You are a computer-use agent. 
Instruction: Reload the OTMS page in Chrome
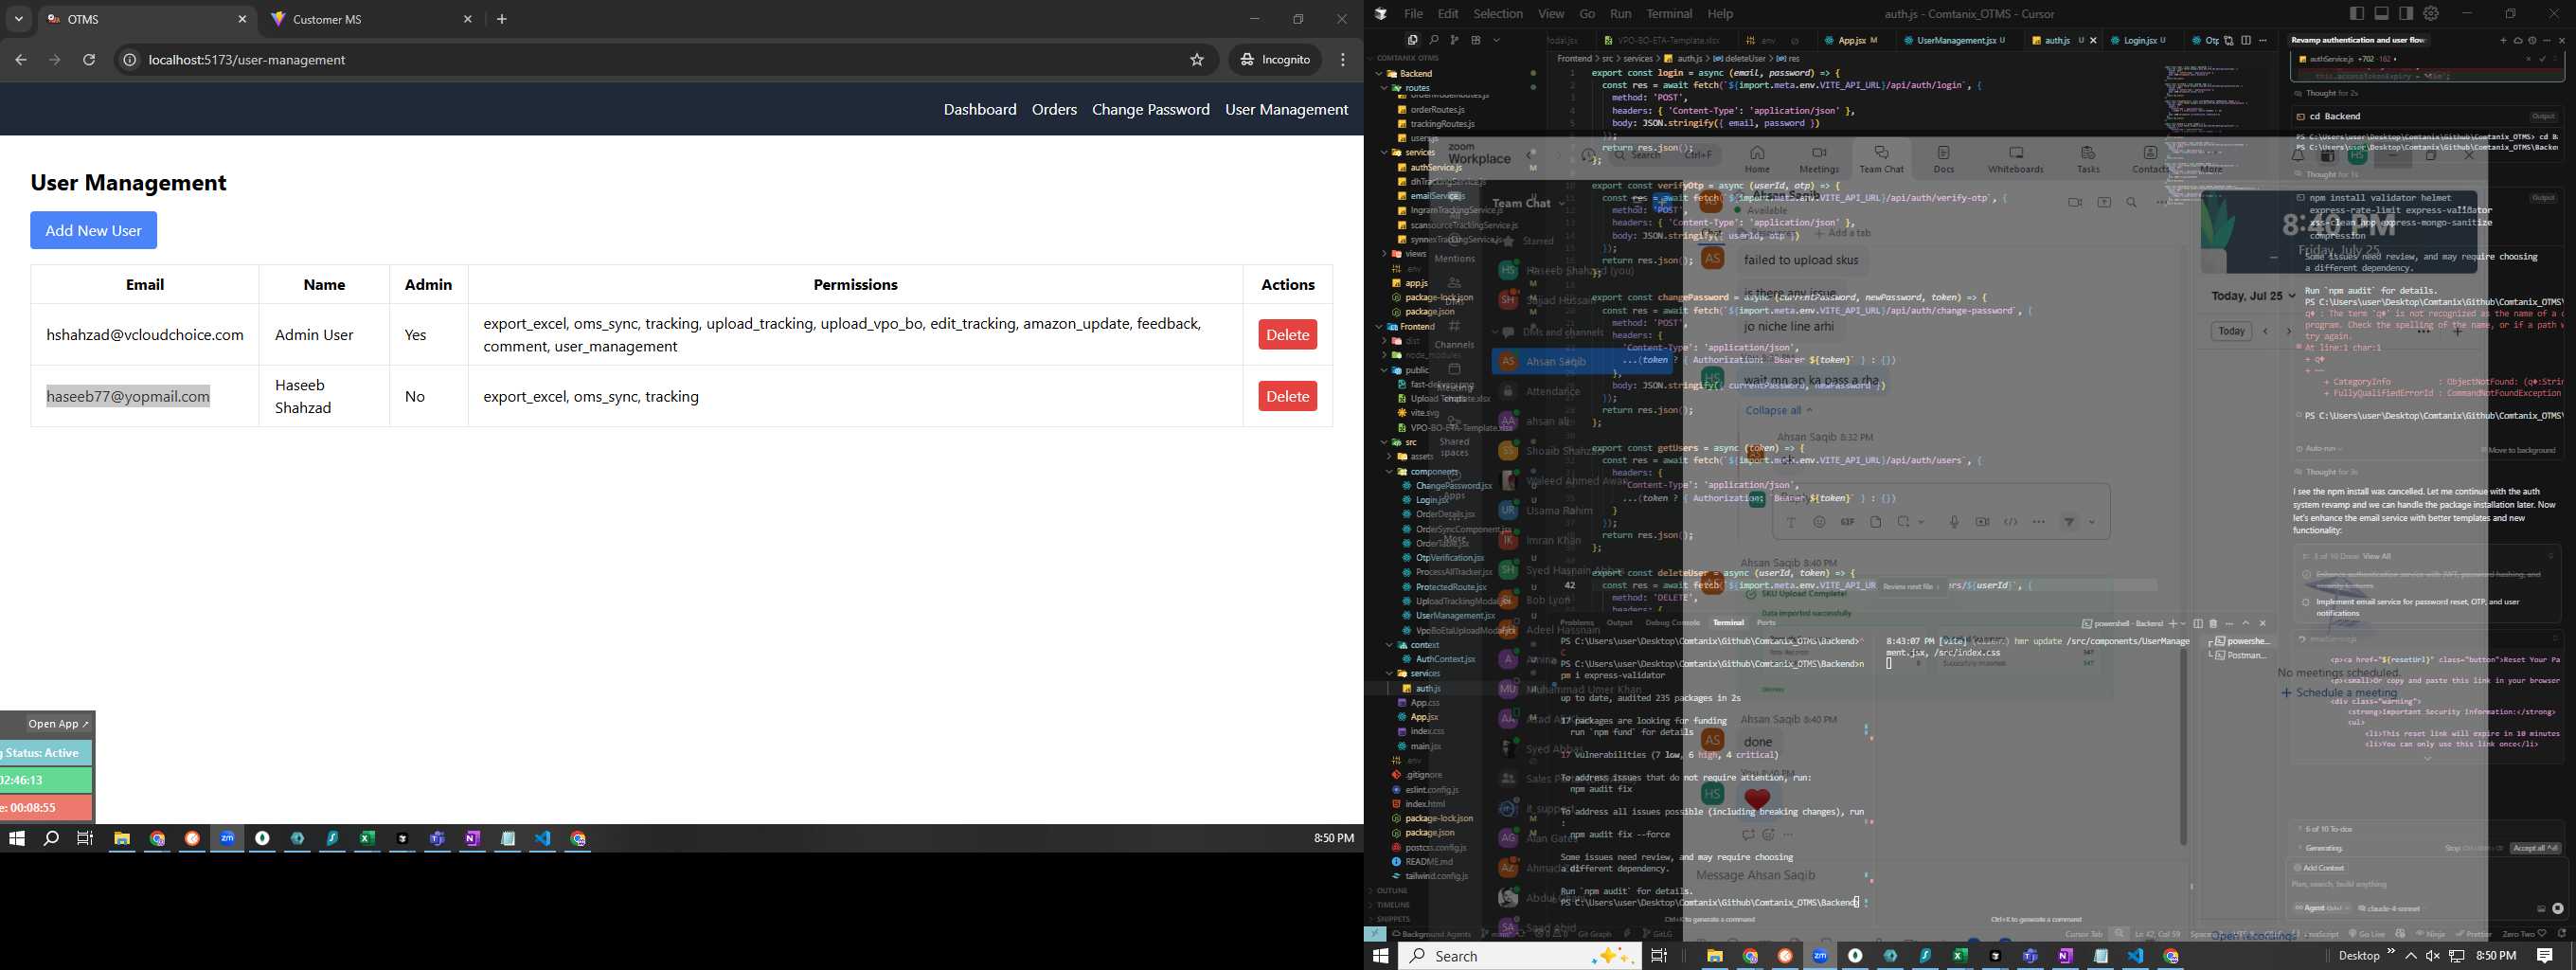pos(89,60)
